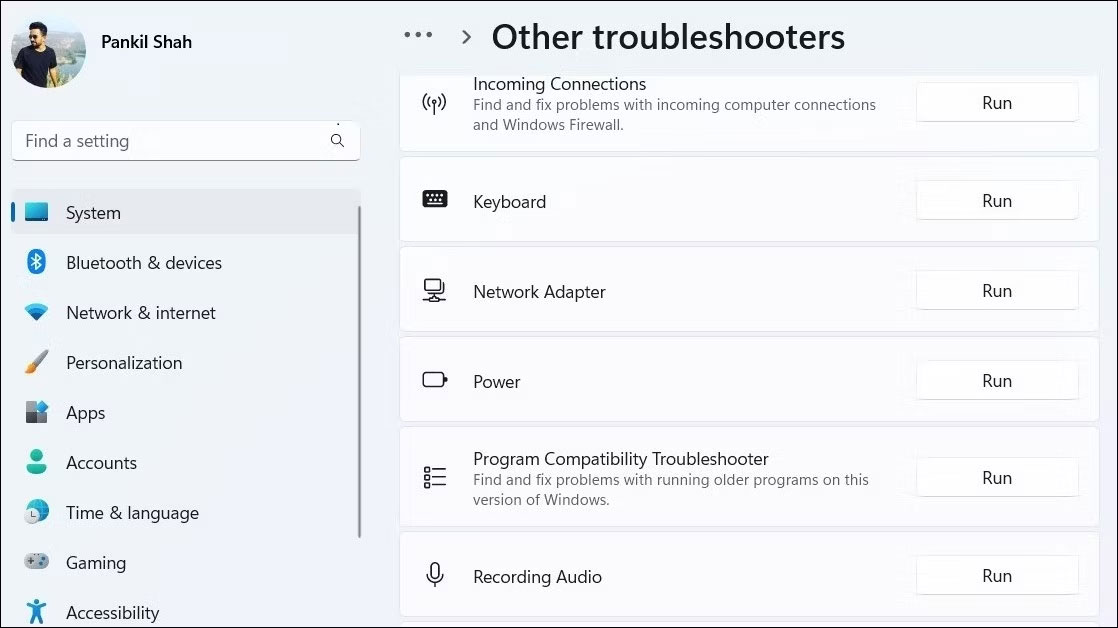Click the Power battery icon
Image resolution: width=1118 pixels, height=628 pixels.
(x=434, y=380)
